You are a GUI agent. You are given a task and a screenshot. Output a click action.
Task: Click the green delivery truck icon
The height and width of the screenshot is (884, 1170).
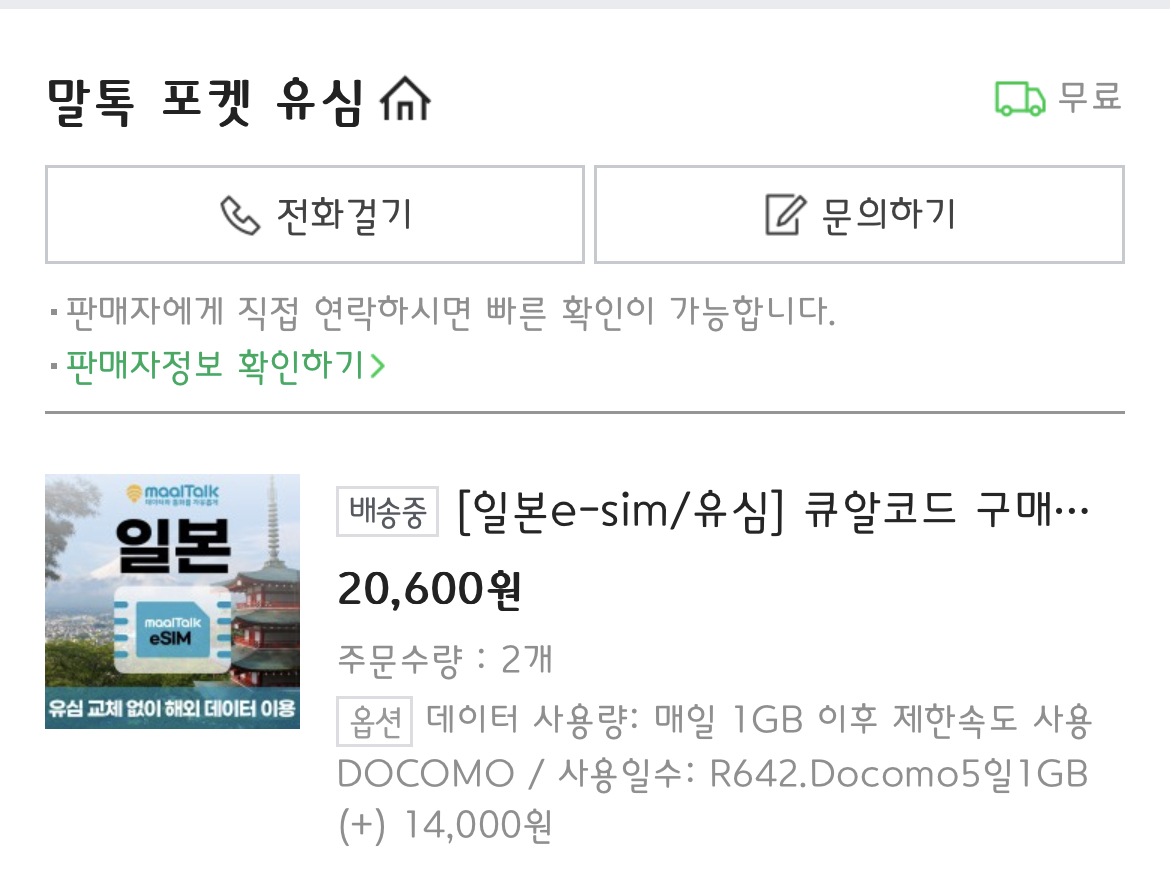pyautogui.click(x=1020, y=98)
